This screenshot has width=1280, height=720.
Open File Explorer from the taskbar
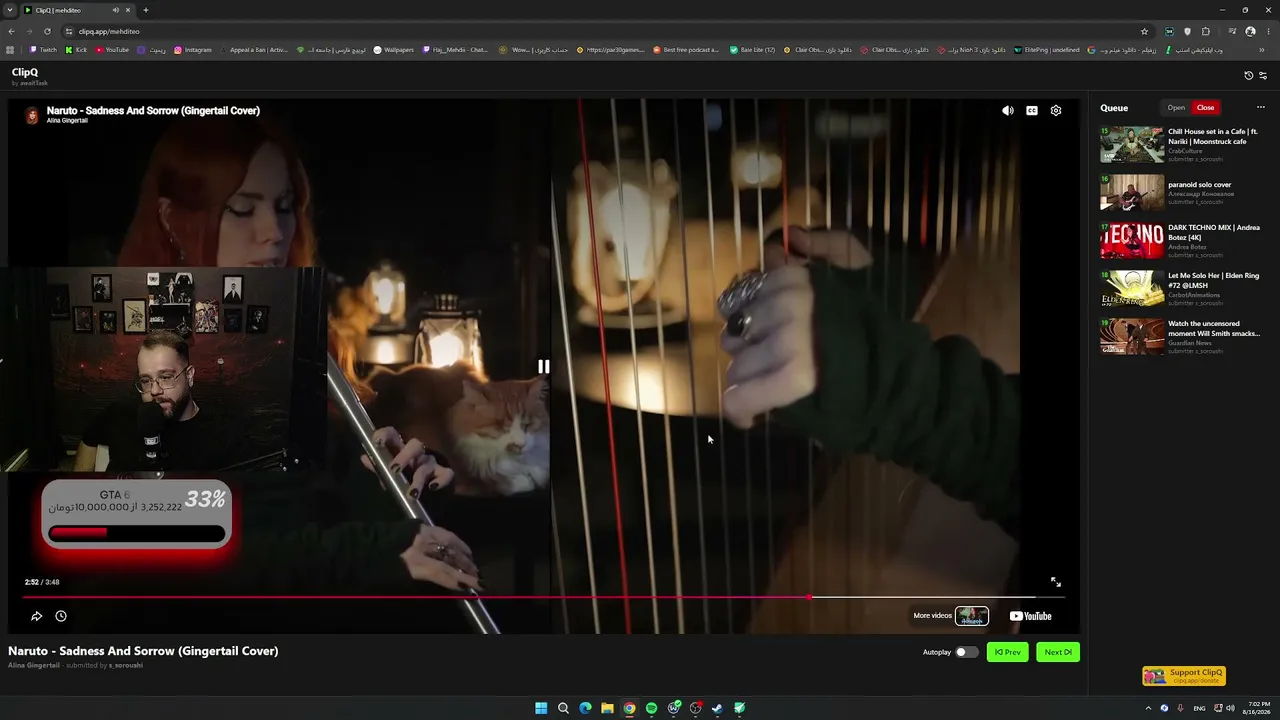(x=607, y=708)
